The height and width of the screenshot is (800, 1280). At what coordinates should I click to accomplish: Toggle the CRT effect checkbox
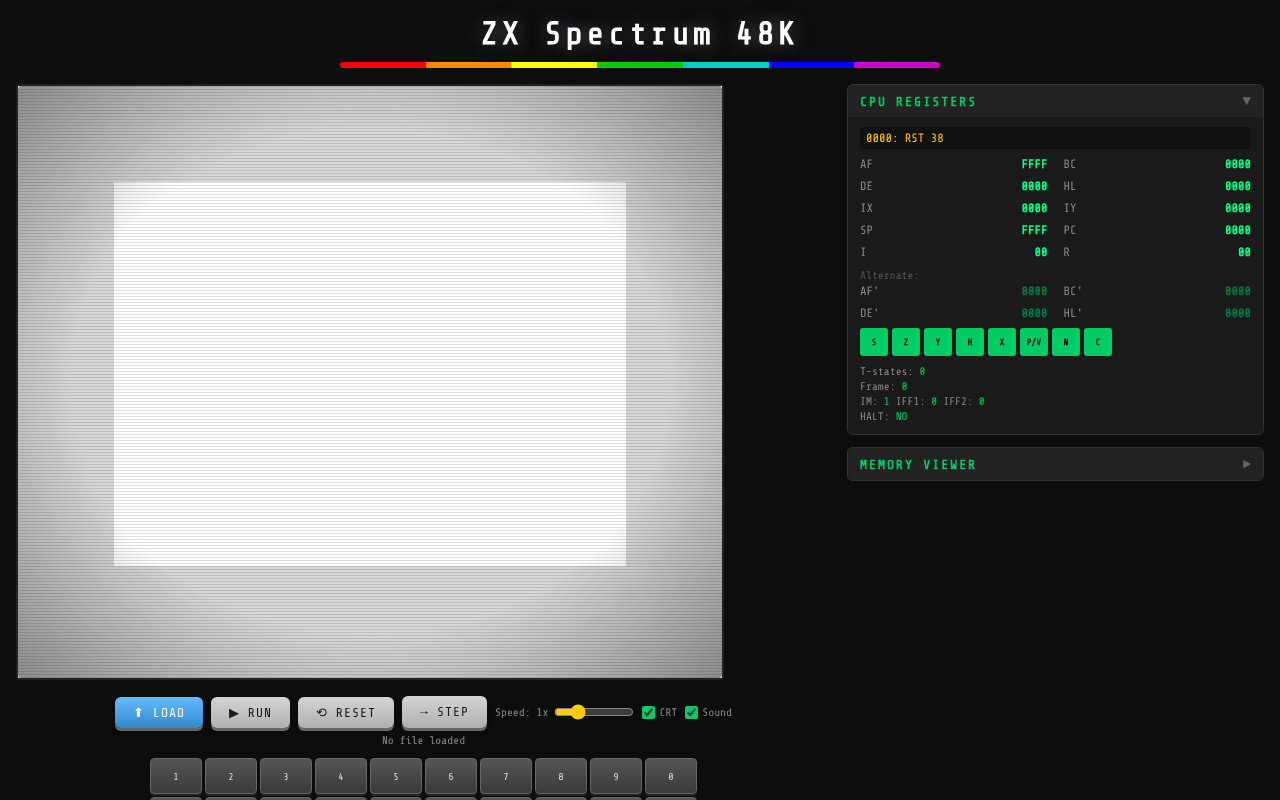point(648,713)
